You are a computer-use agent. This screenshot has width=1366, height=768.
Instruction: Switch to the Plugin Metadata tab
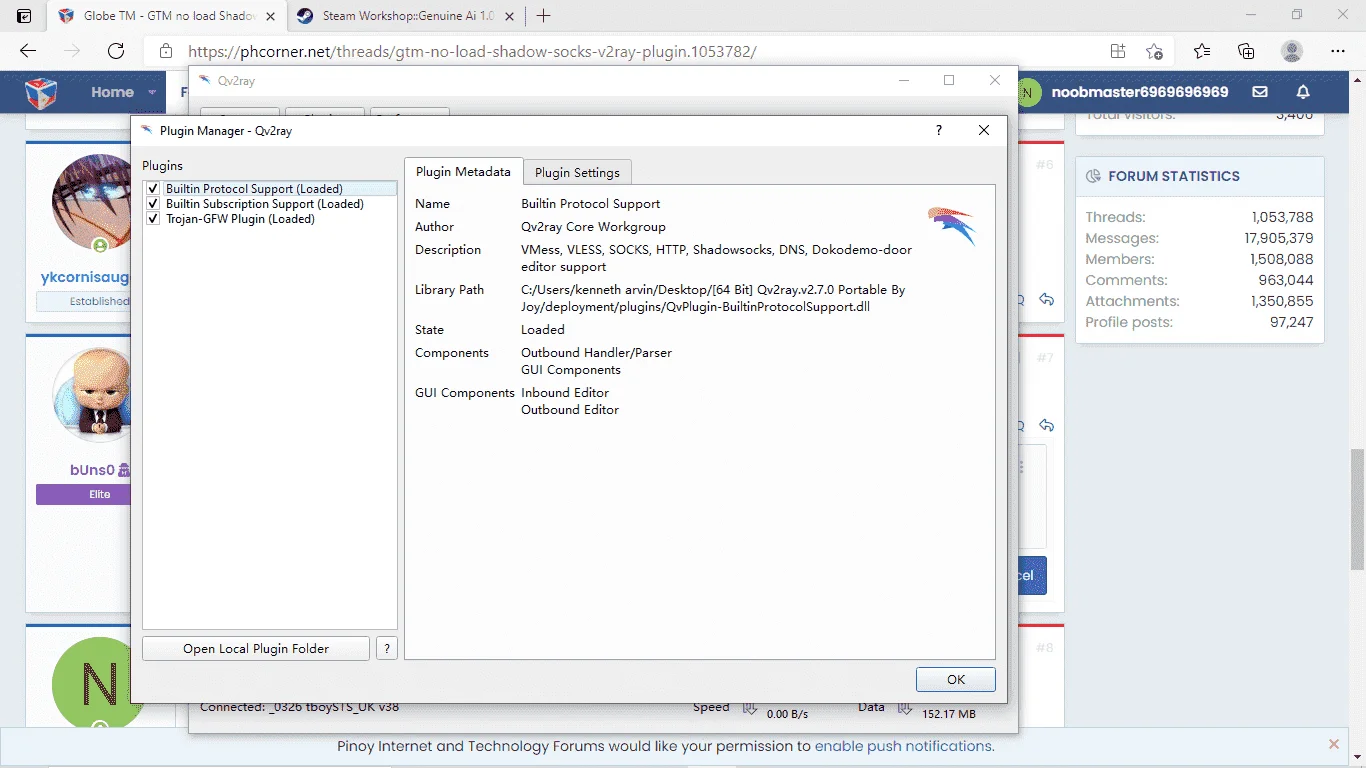click(463, 171)
